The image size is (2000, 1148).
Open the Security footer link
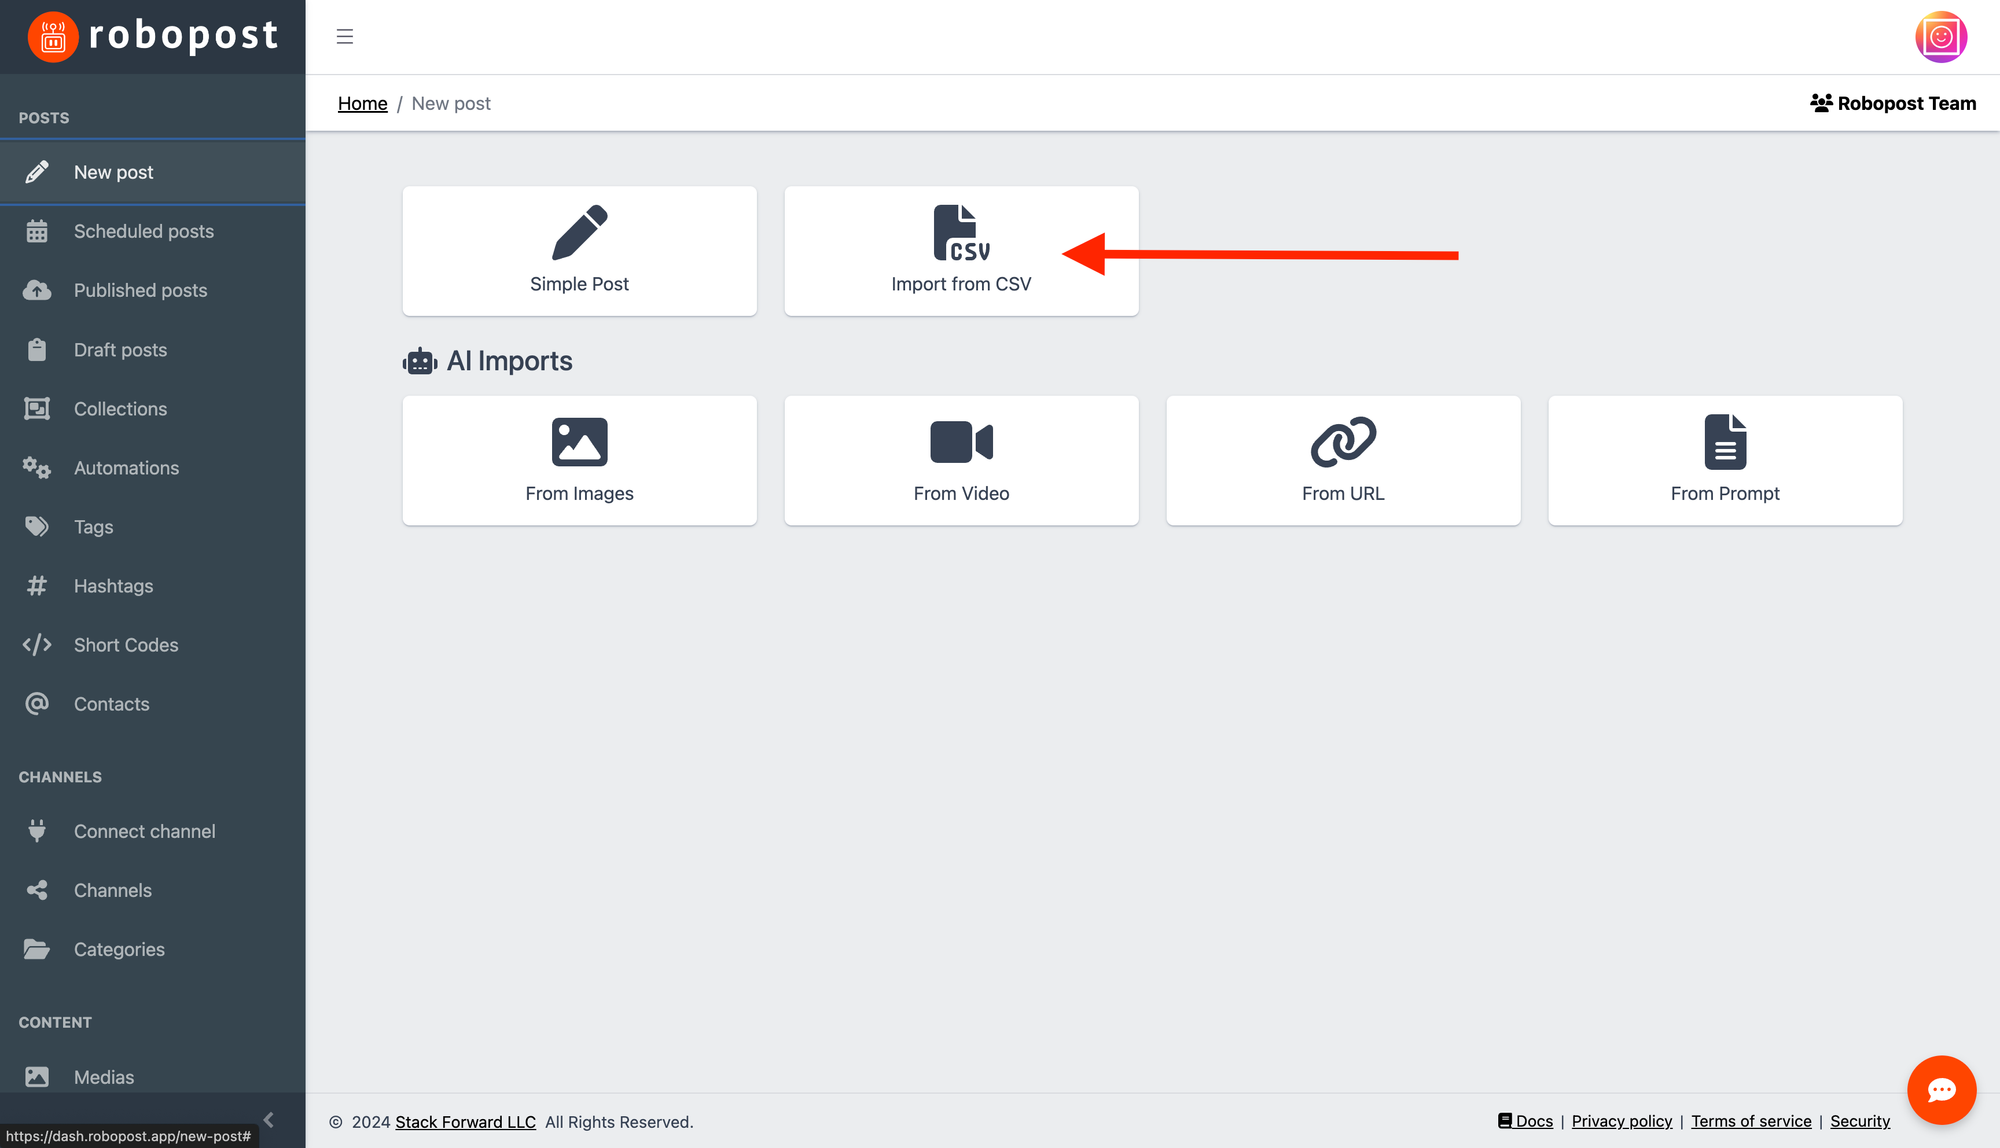pos(1860,1121)
